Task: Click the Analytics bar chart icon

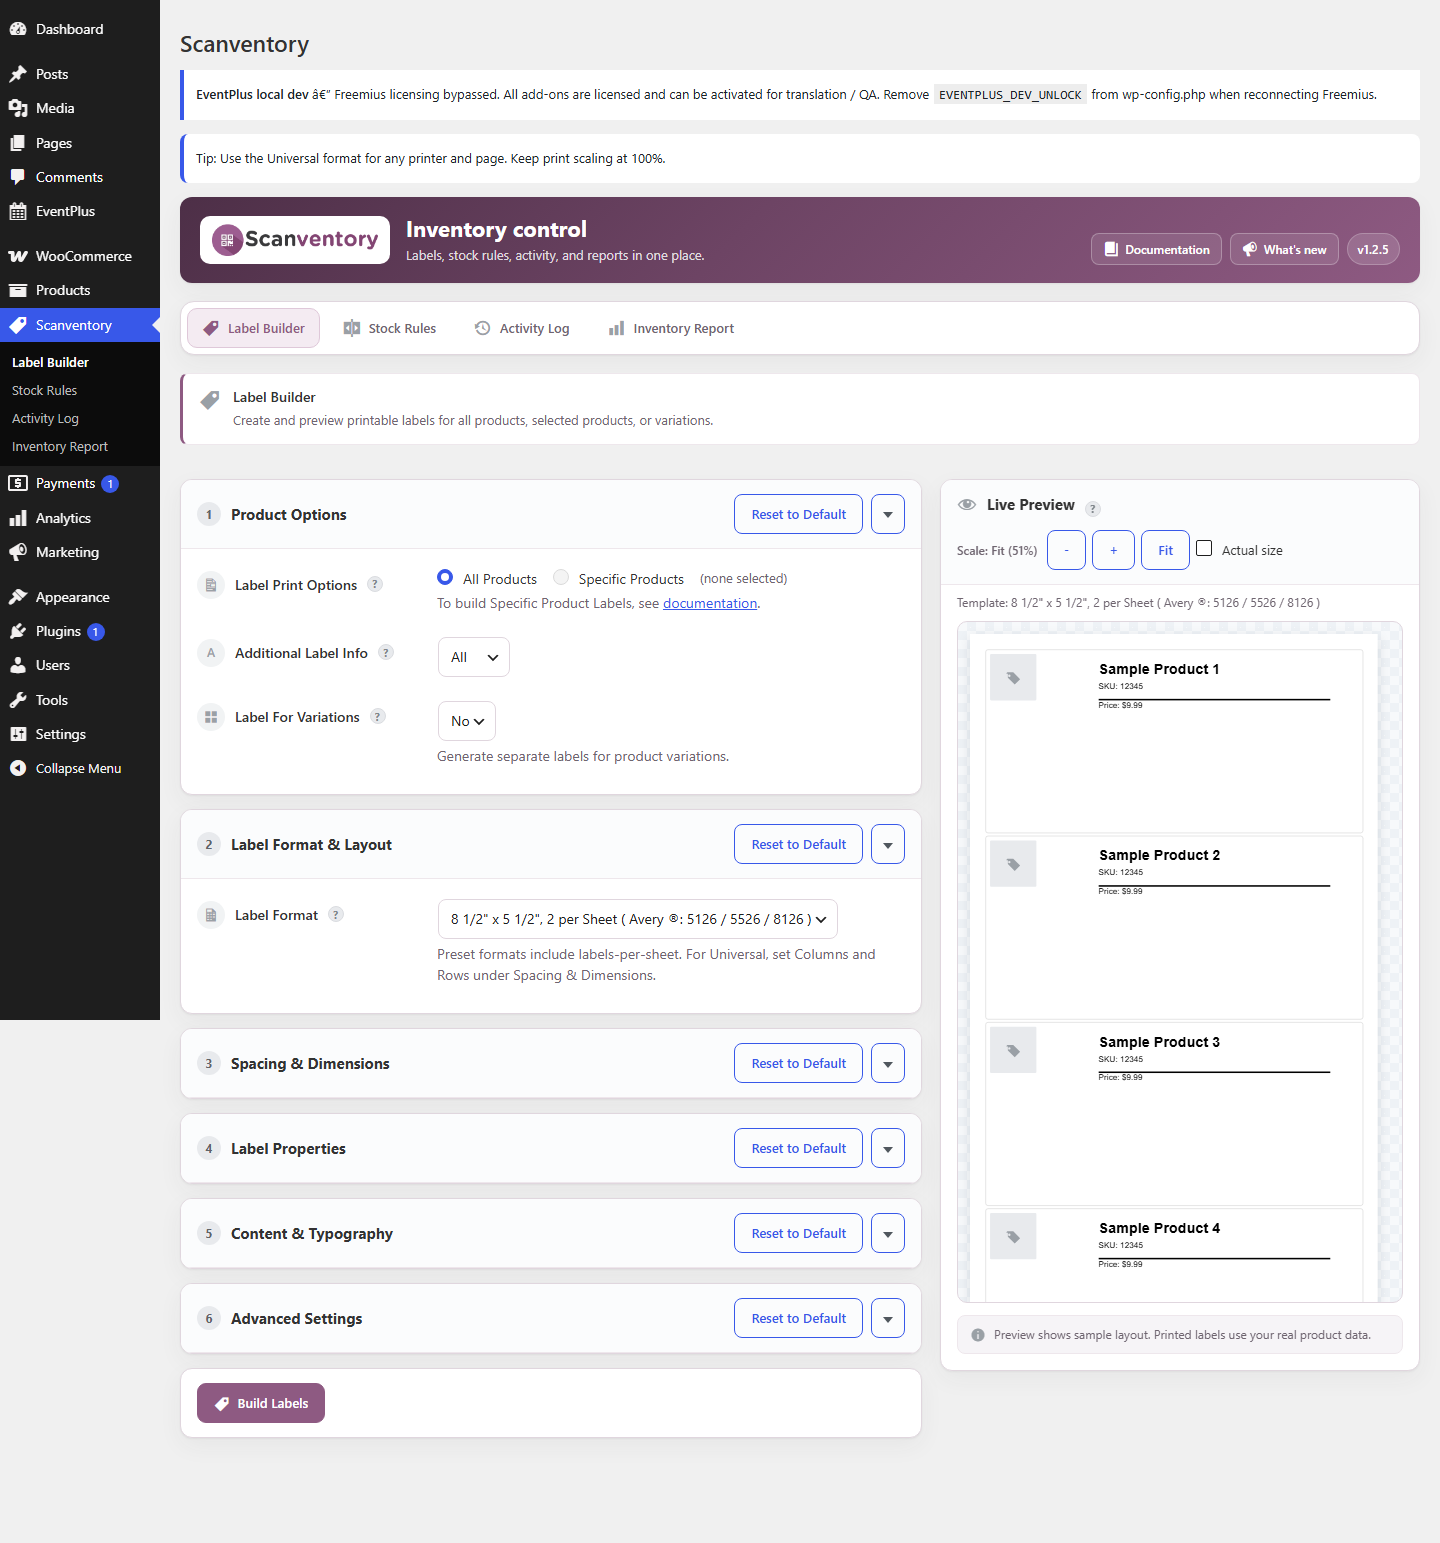Action: pyautogui.click(x=18, y=518)
